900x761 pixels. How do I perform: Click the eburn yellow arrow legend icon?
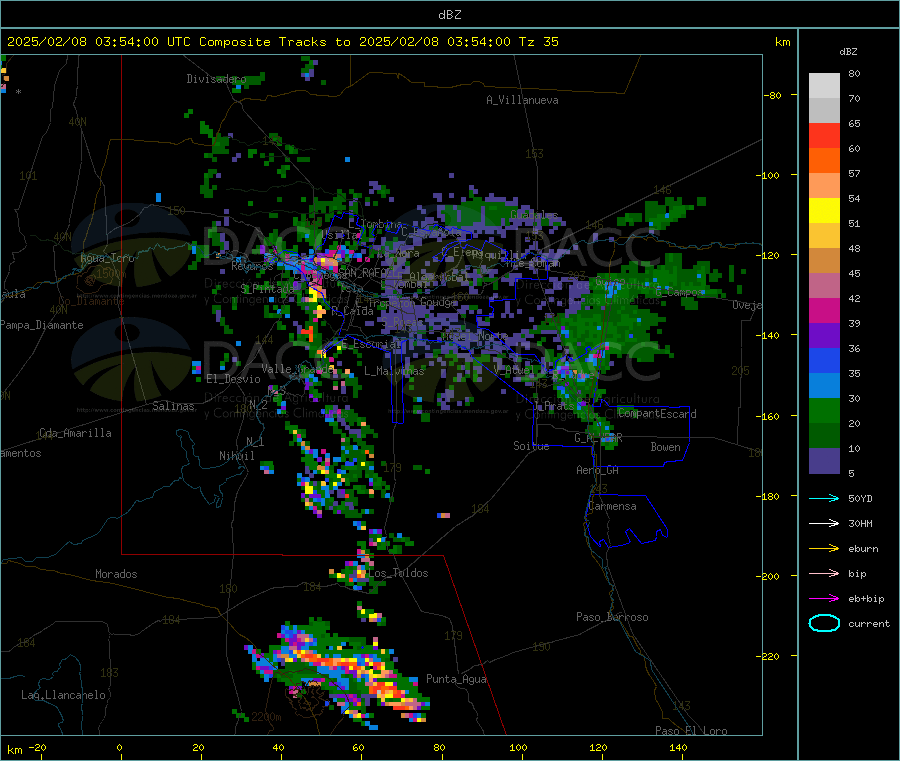click(x=824, y=548)
